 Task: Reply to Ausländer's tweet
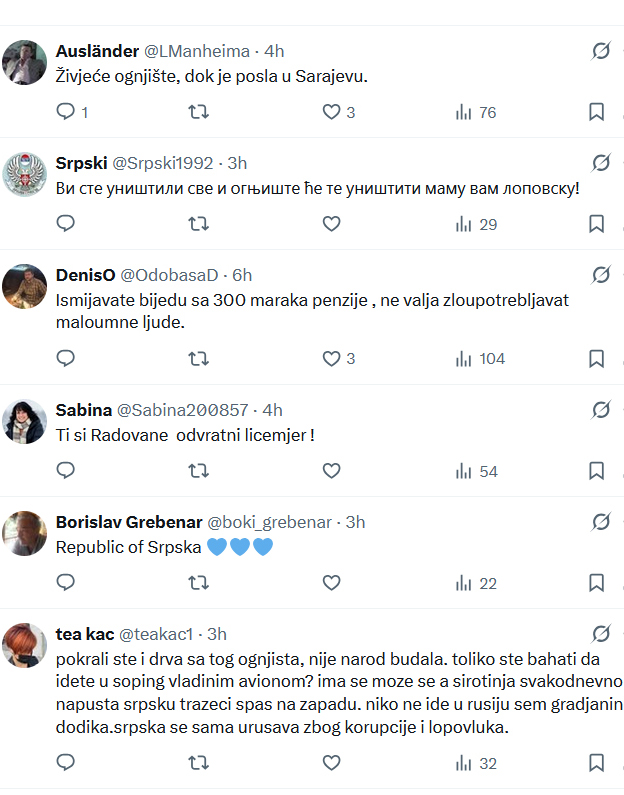(66, 112)
